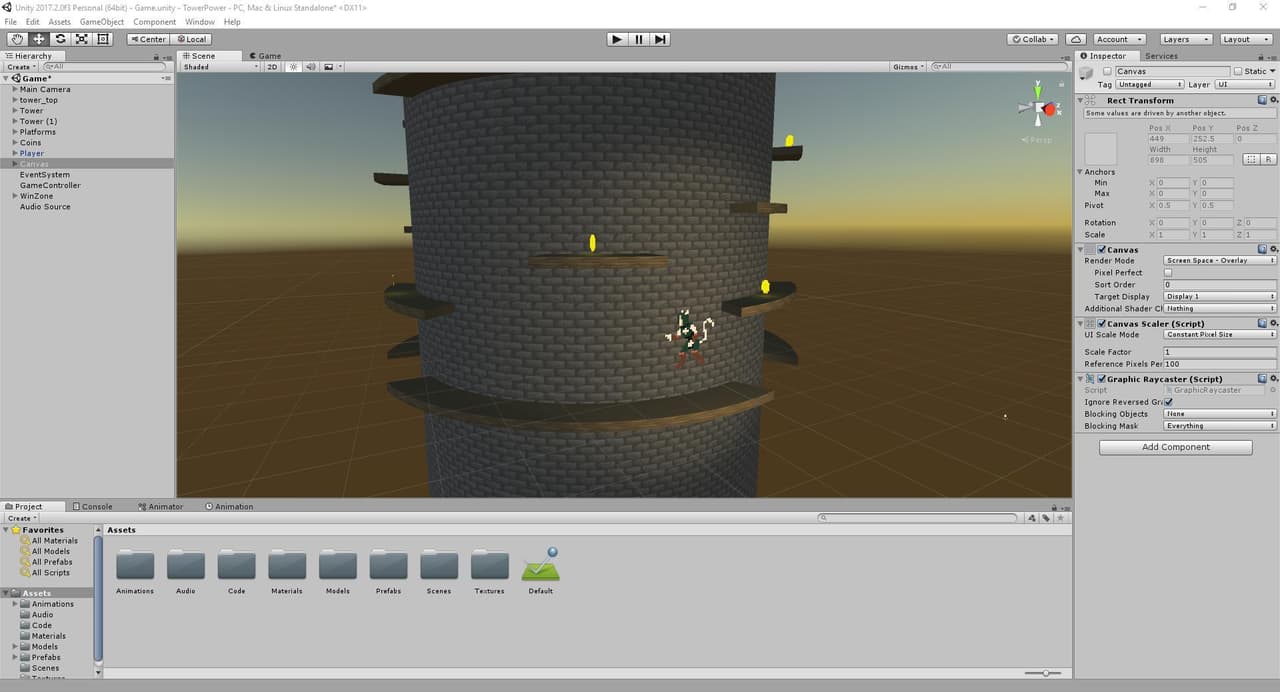Disable the Canvas Scaler component checkbox
1280x692 pixels.
(1102, 323)
